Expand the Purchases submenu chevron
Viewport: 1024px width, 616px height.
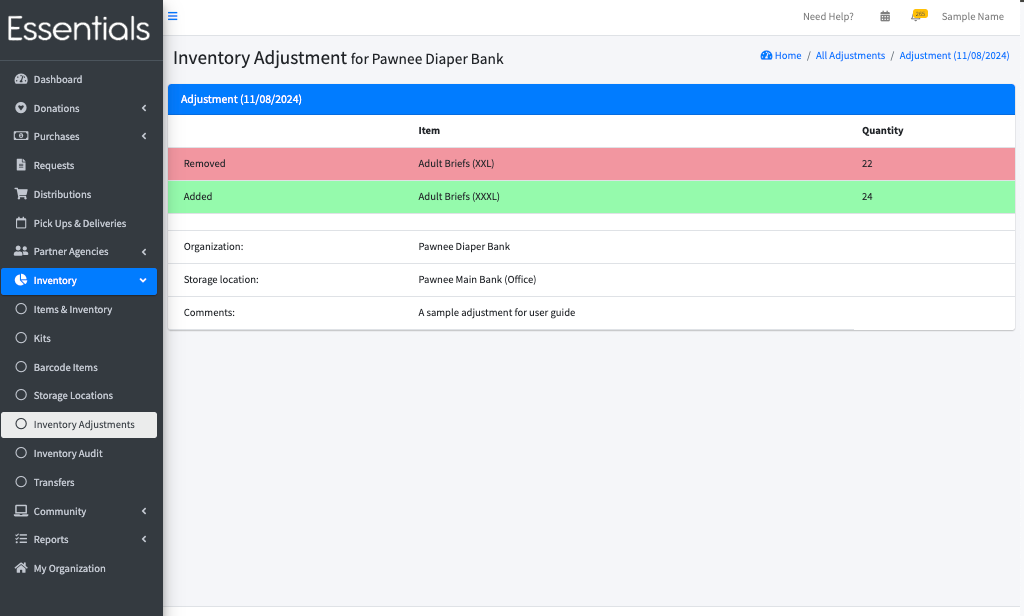[144, 136]
